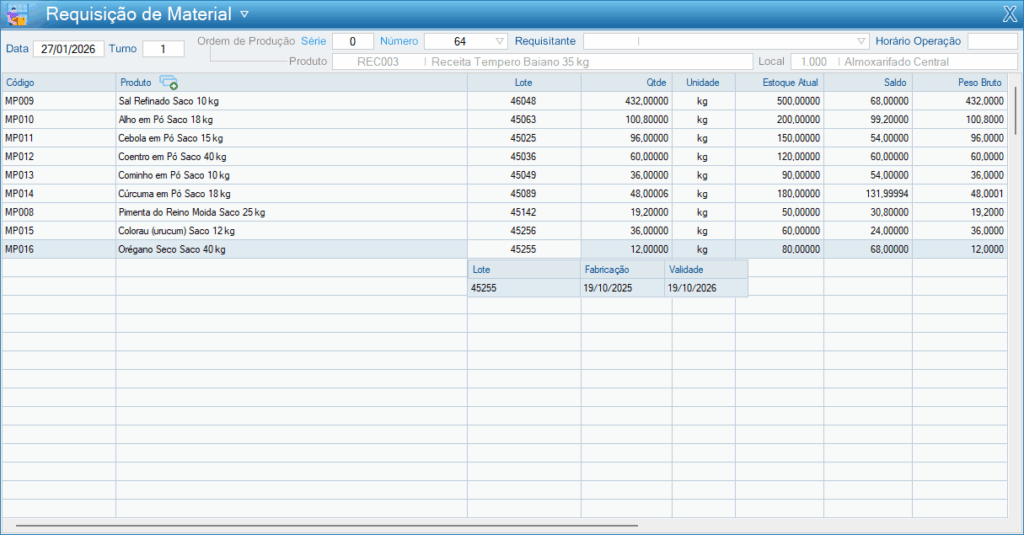Sort by the Código column header

[x=20, y=82]
